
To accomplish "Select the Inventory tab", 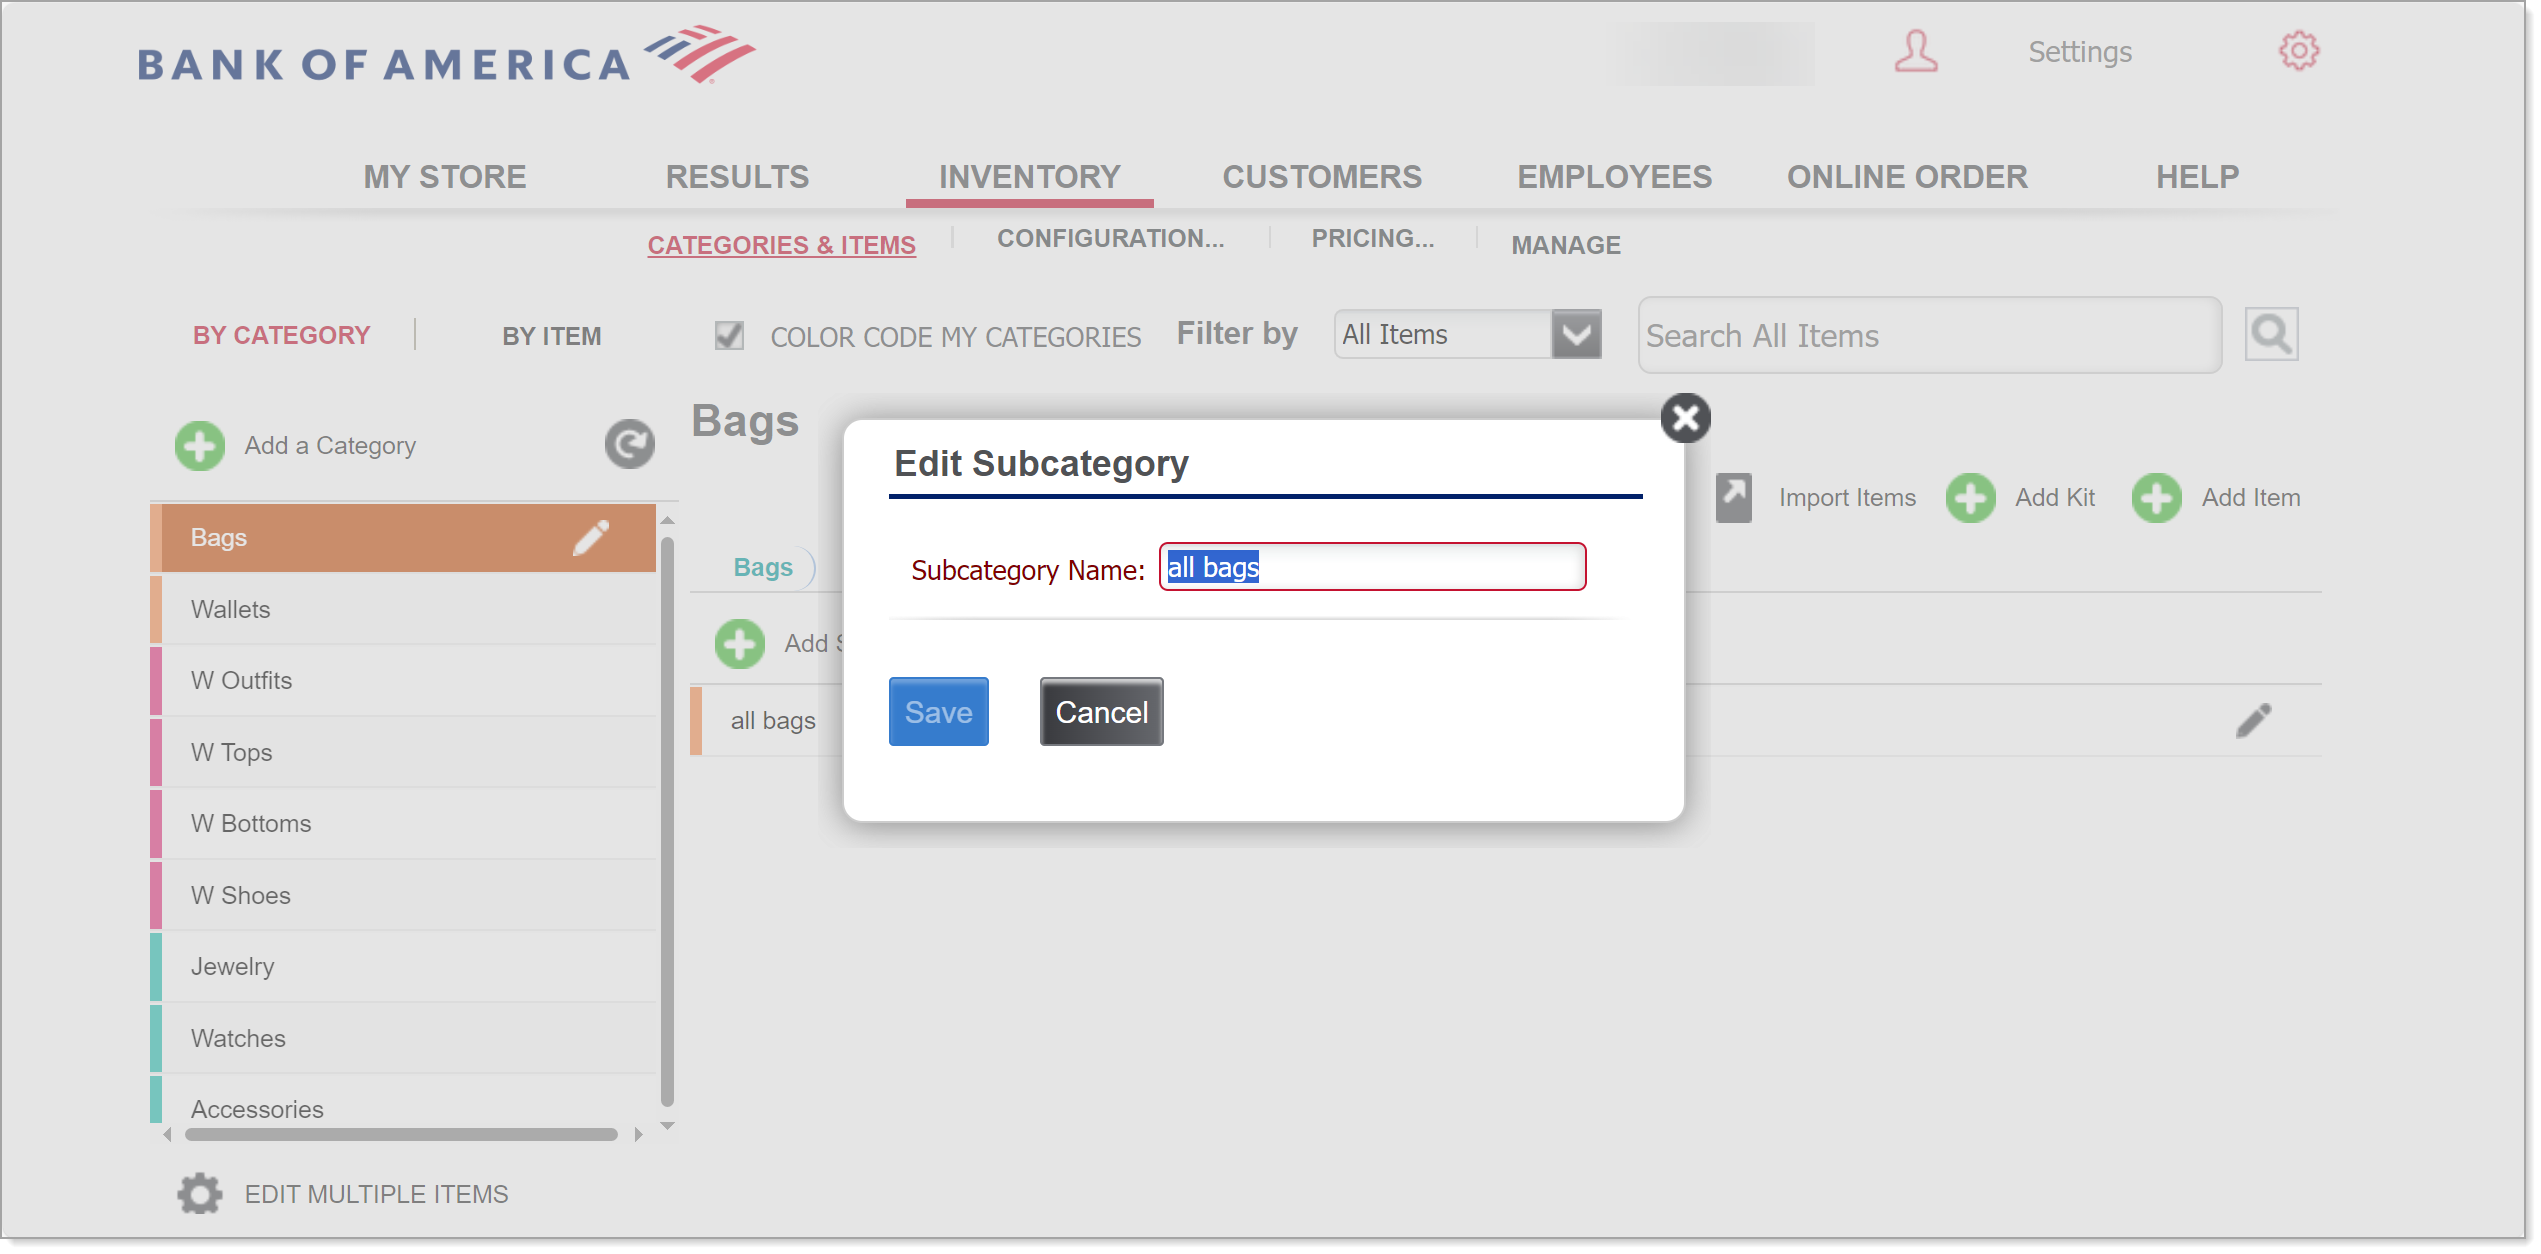I will click(1030, 177).
